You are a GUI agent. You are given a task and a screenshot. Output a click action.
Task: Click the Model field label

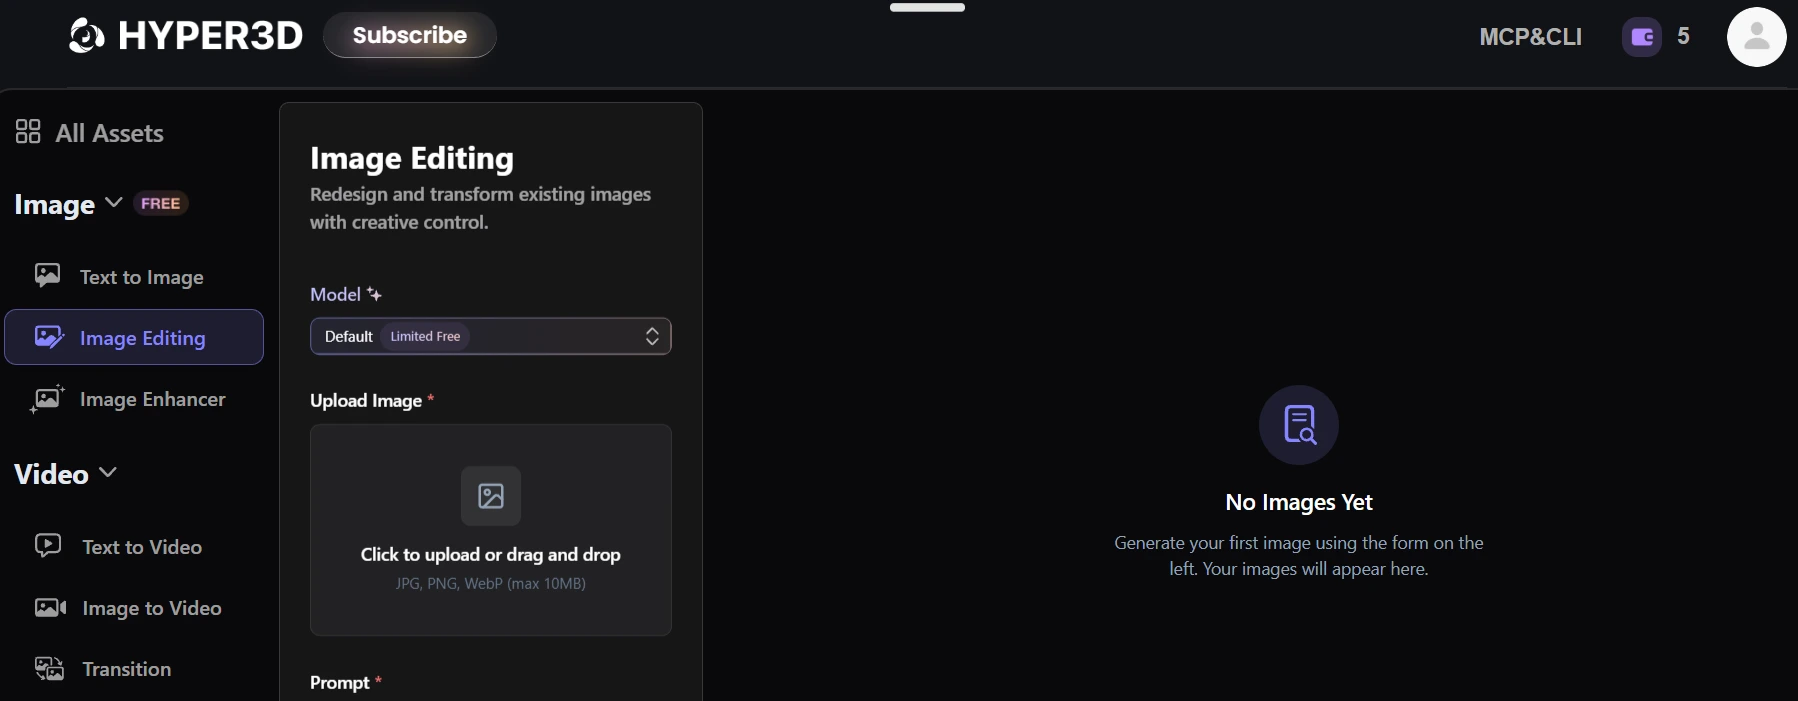335,294
